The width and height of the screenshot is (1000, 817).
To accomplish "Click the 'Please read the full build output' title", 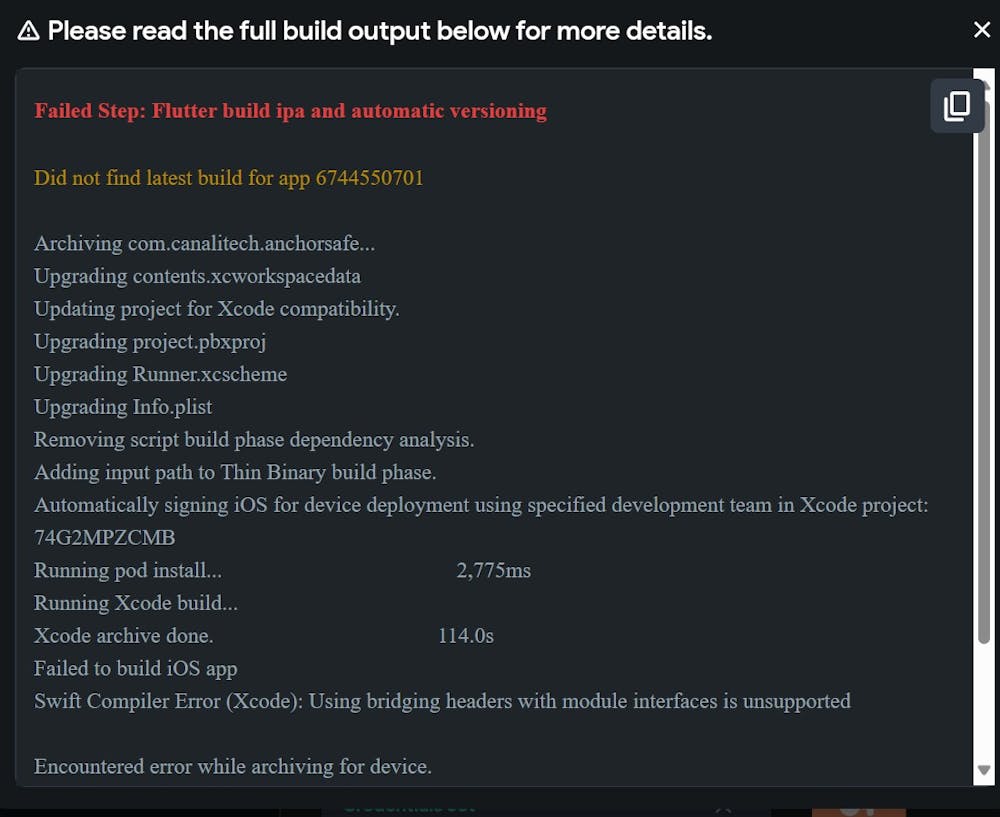I will click(380, 31).
